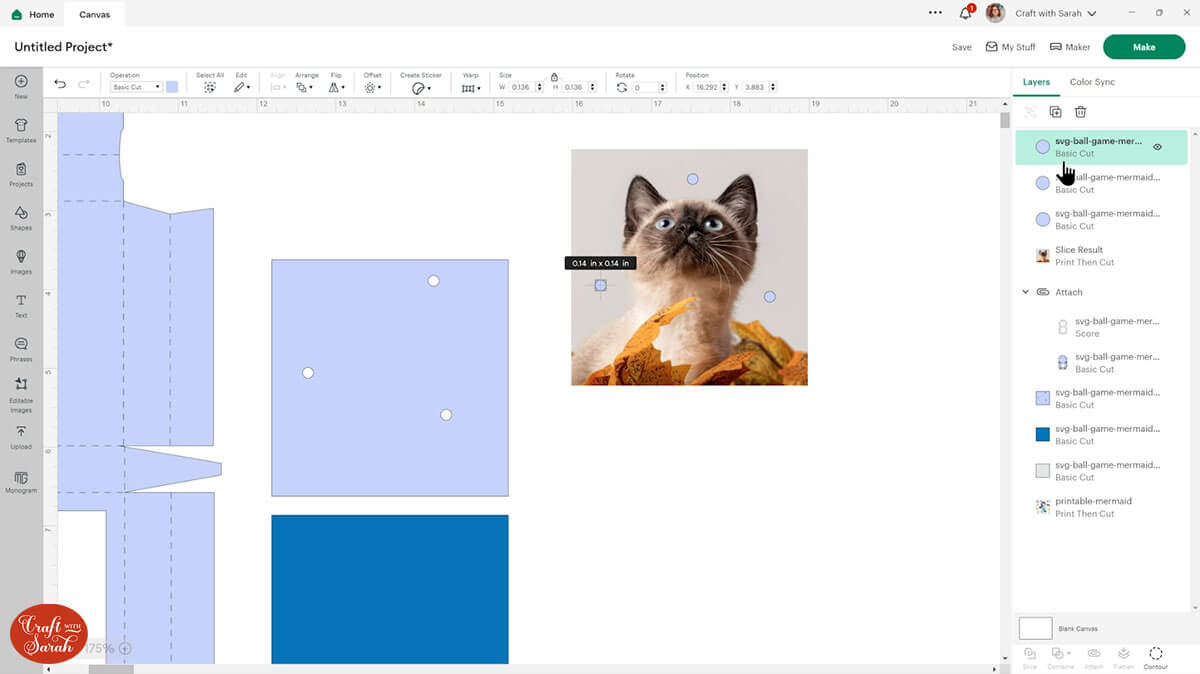This screenshot has height=674, width=1200.
Task: Open the Templates tool
Action: point(21,130)
